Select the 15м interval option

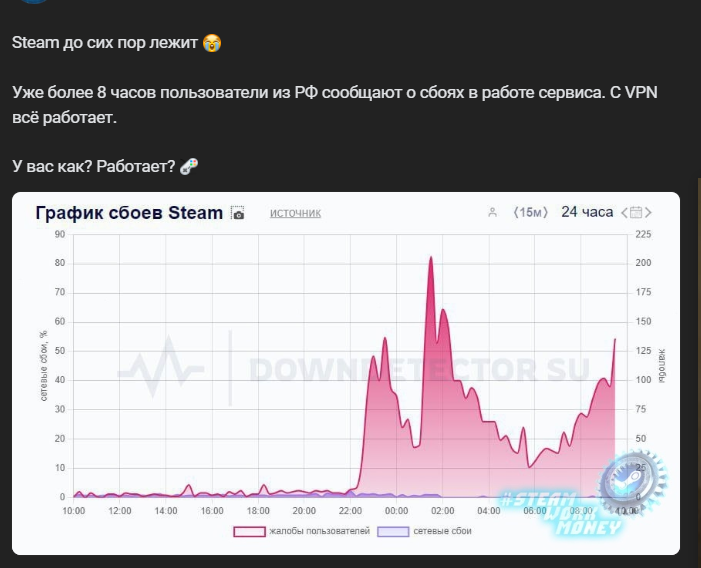[531, 212]
